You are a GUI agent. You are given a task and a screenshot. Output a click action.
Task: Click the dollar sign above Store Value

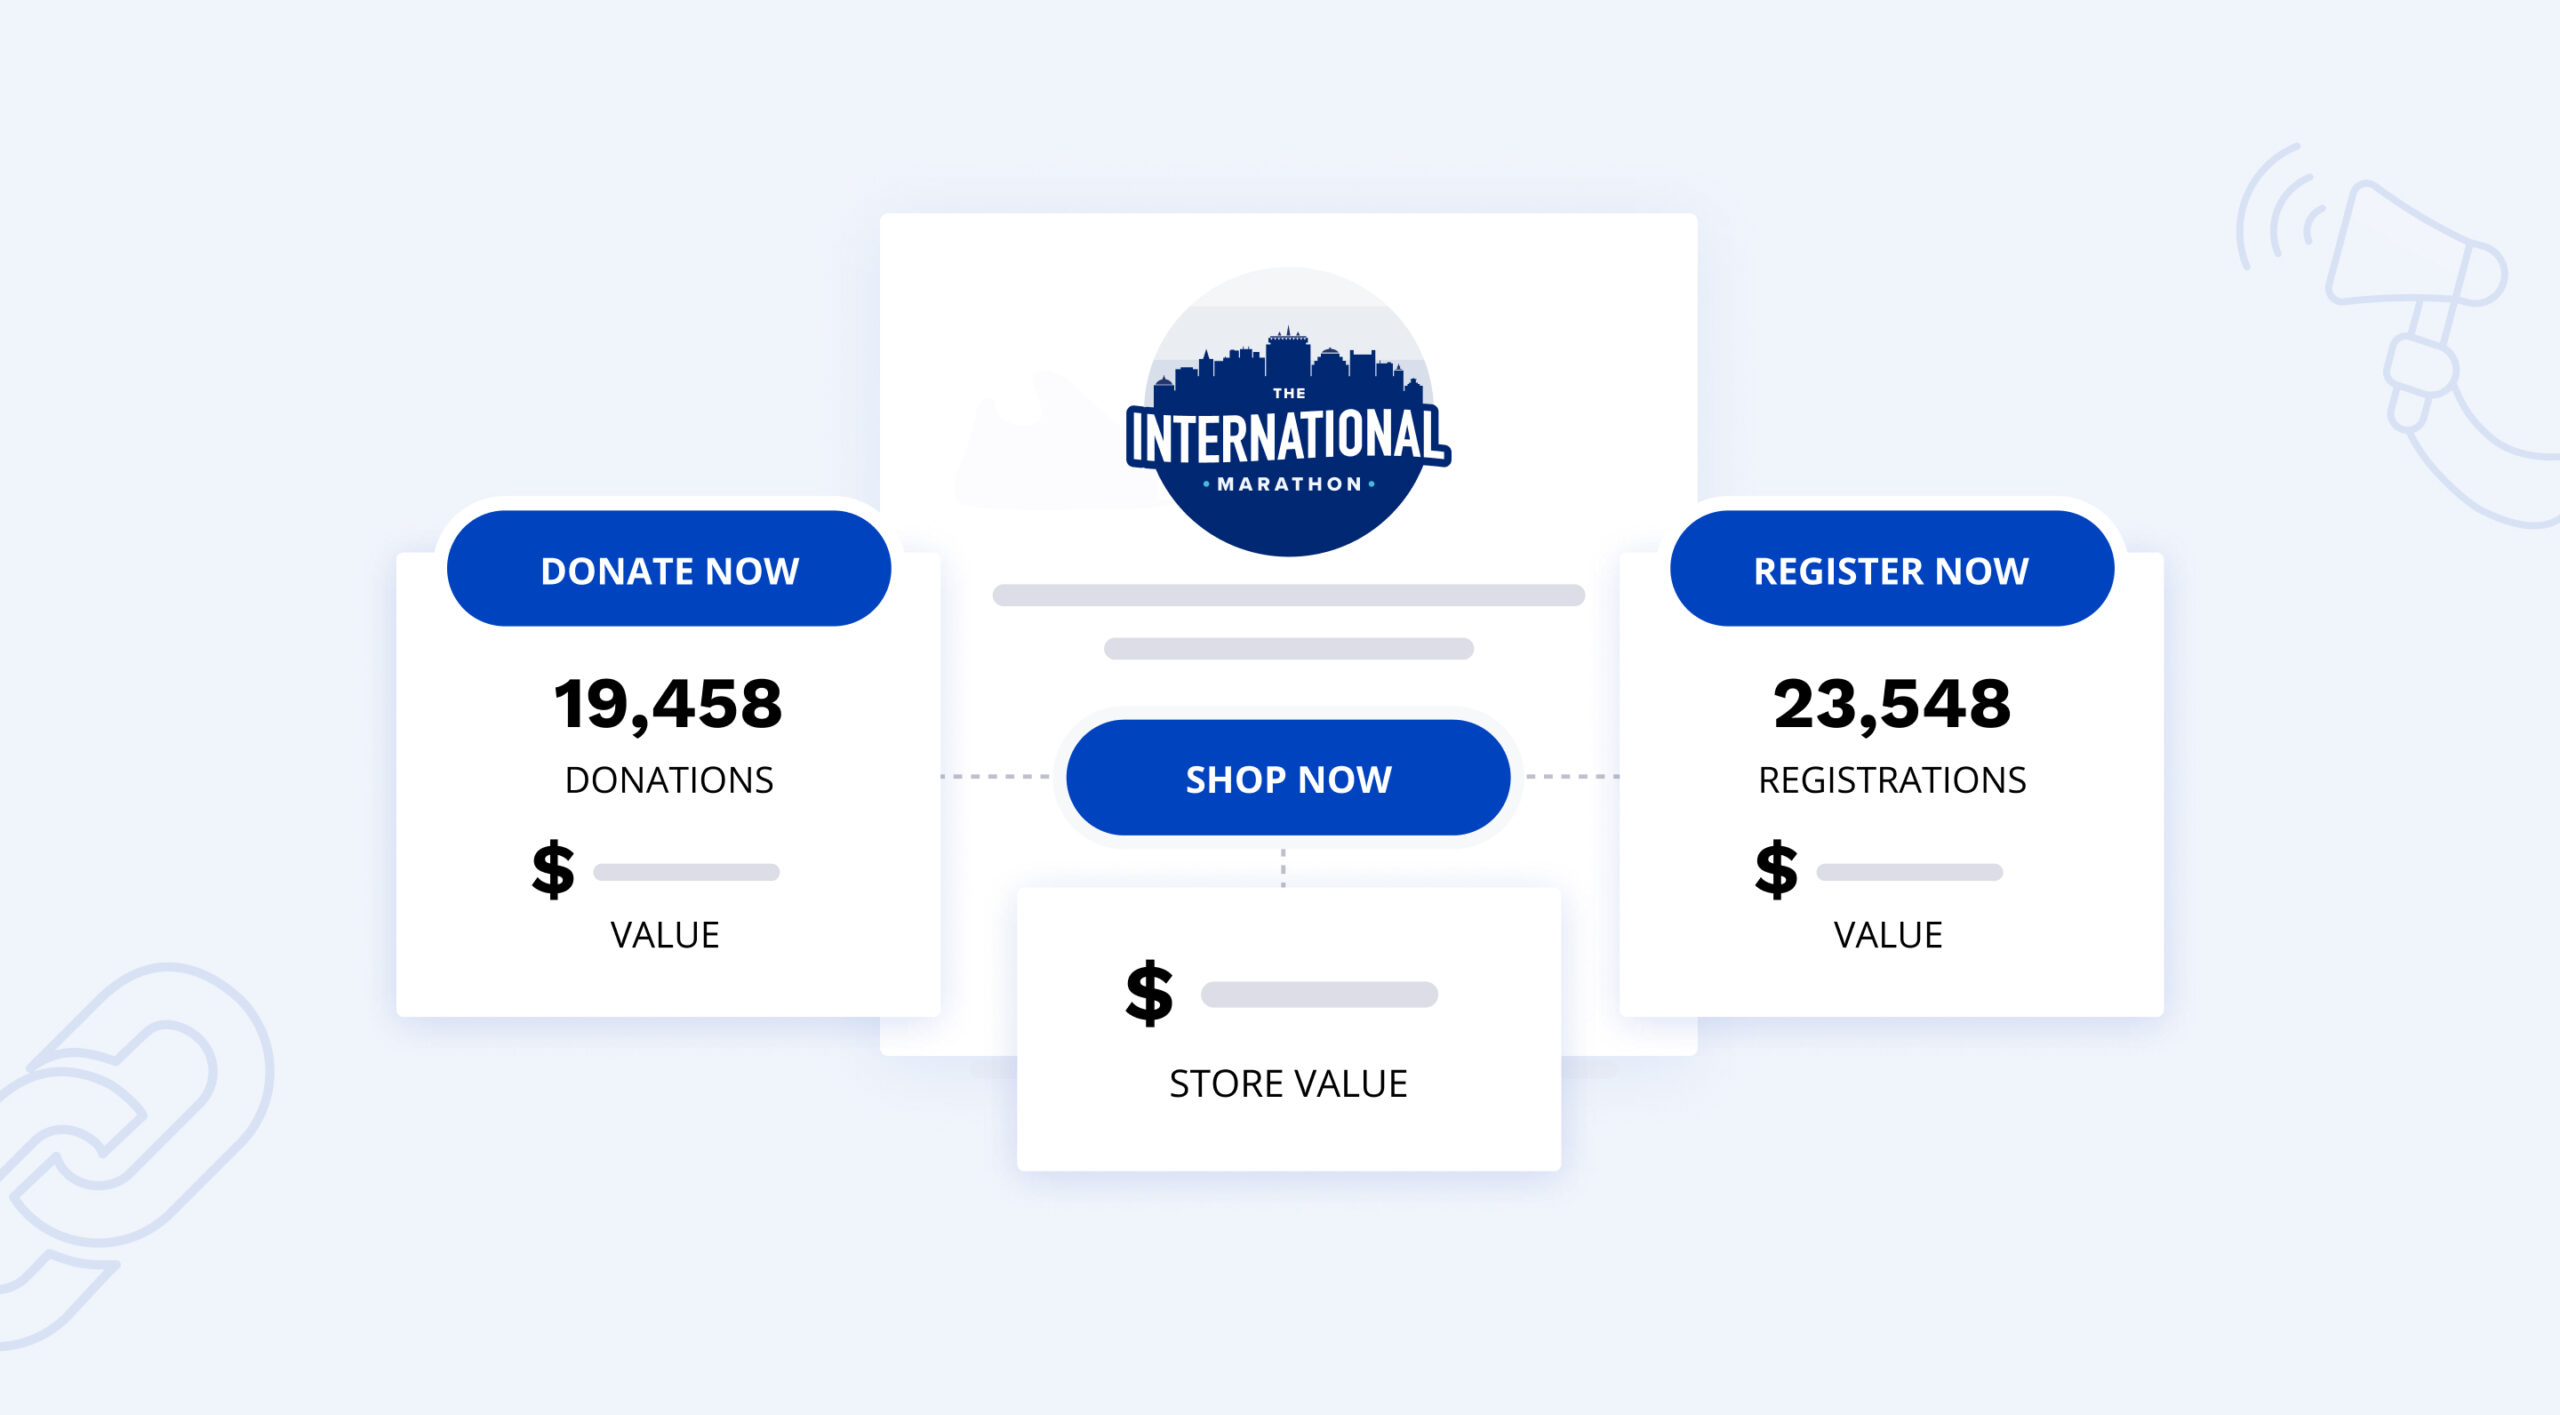(x=1149, y=993)
